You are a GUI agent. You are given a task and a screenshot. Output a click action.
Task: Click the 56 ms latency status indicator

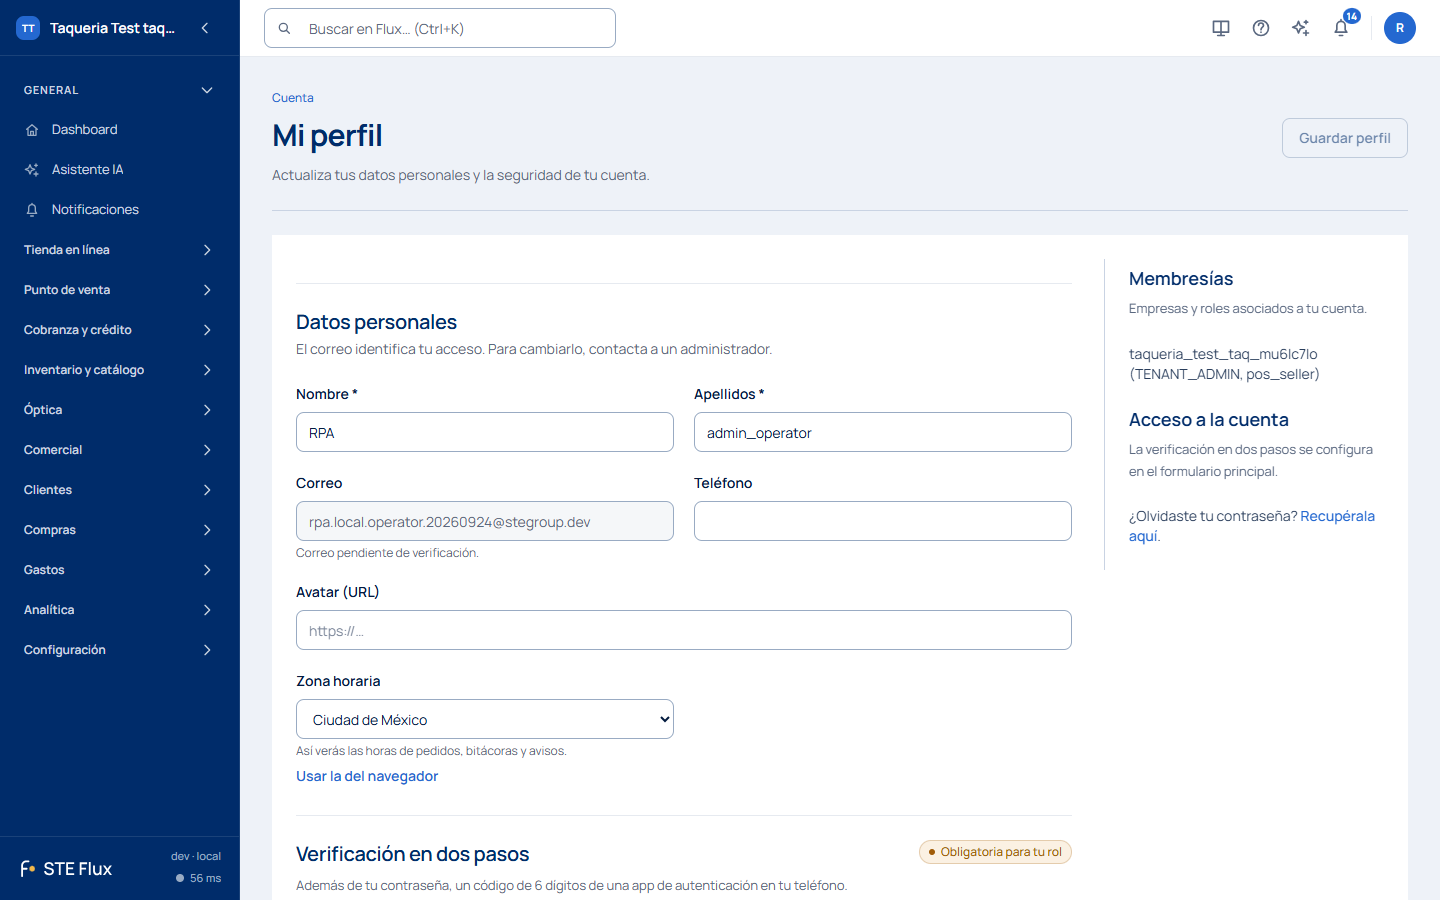[x=198, y=878]
